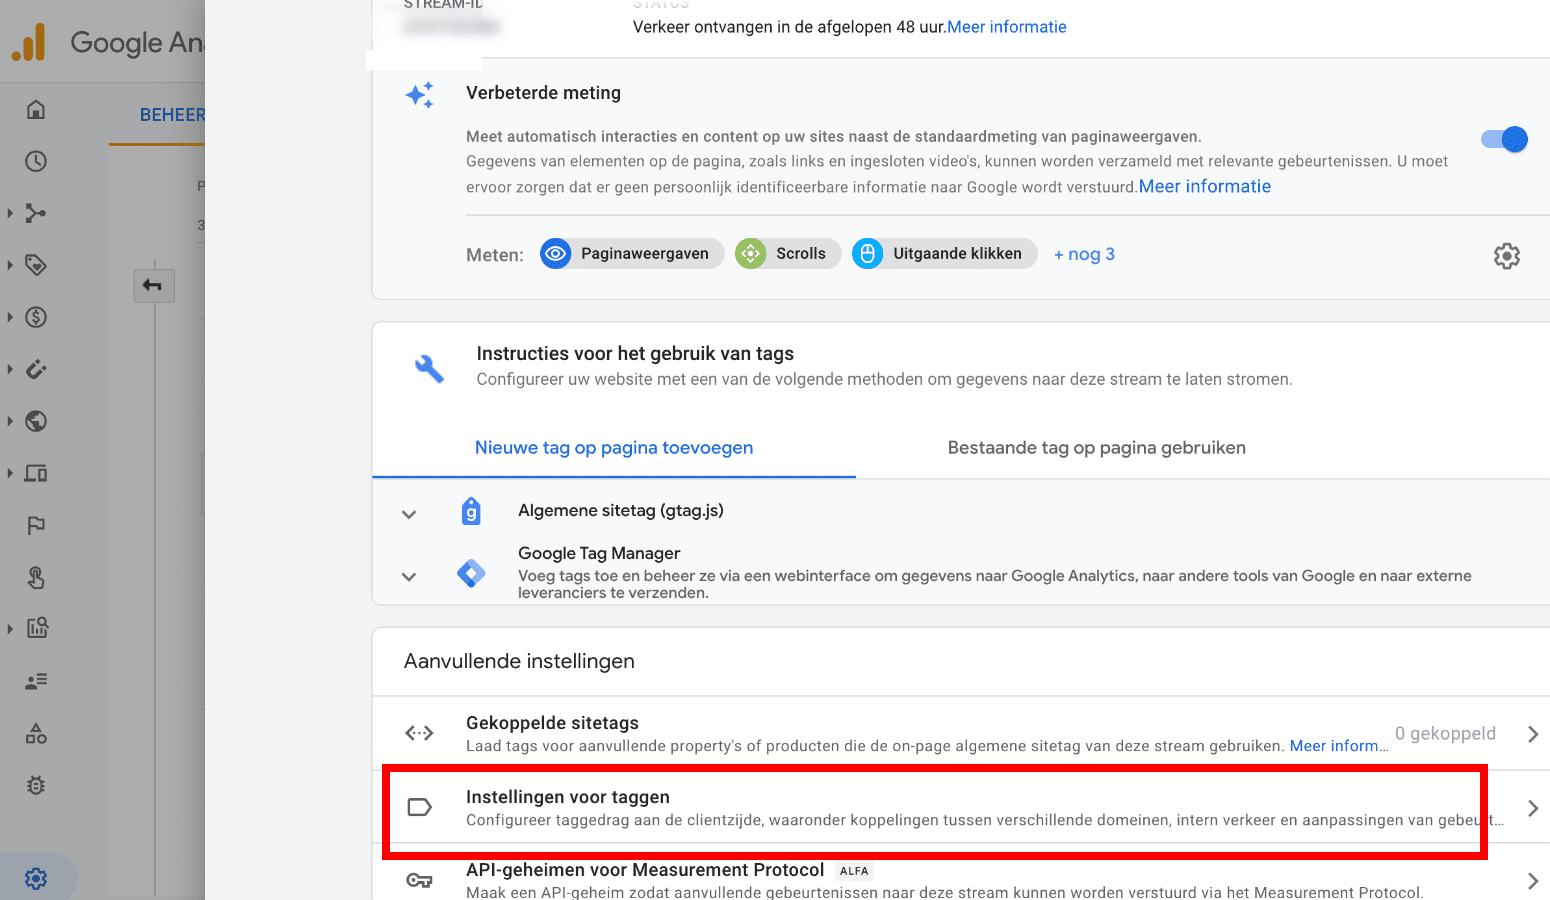Expand the Algemene sitetag (gtag.js) chevron
Viewport: 1550px width, 900px height.
point(408,514)
